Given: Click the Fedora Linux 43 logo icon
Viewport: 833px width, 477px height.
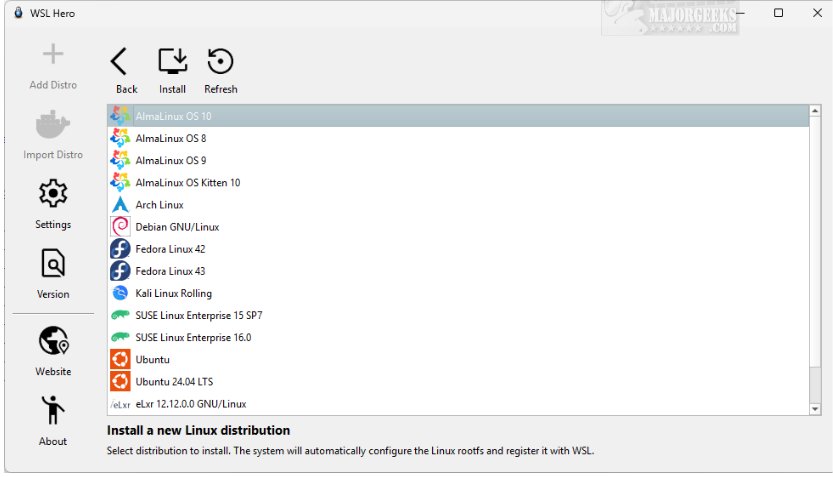Looking at the screenshot, I should 120,271.
